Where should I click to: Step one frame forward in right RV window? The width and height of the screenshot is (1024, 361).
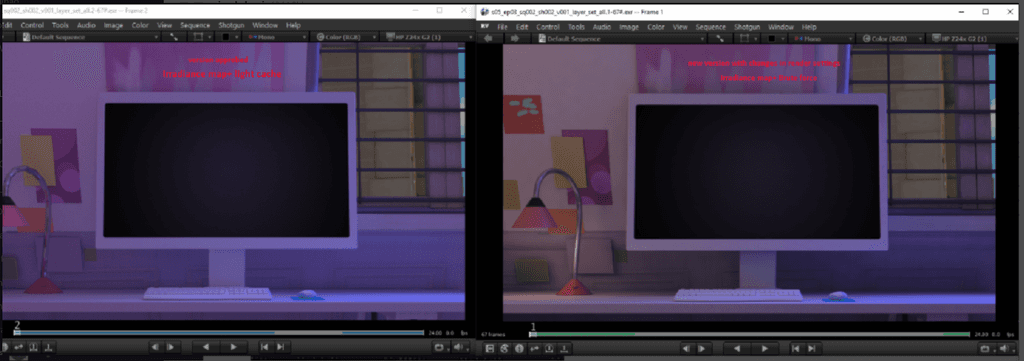tap(701, 349)
